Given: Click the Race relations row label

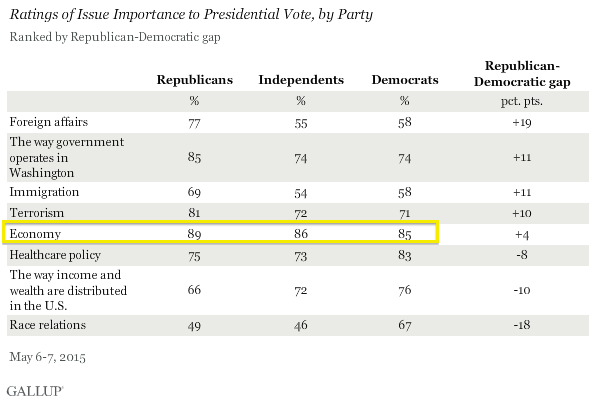Looking at the screenshot, I should pyautogui.click(x=48, y=325).
